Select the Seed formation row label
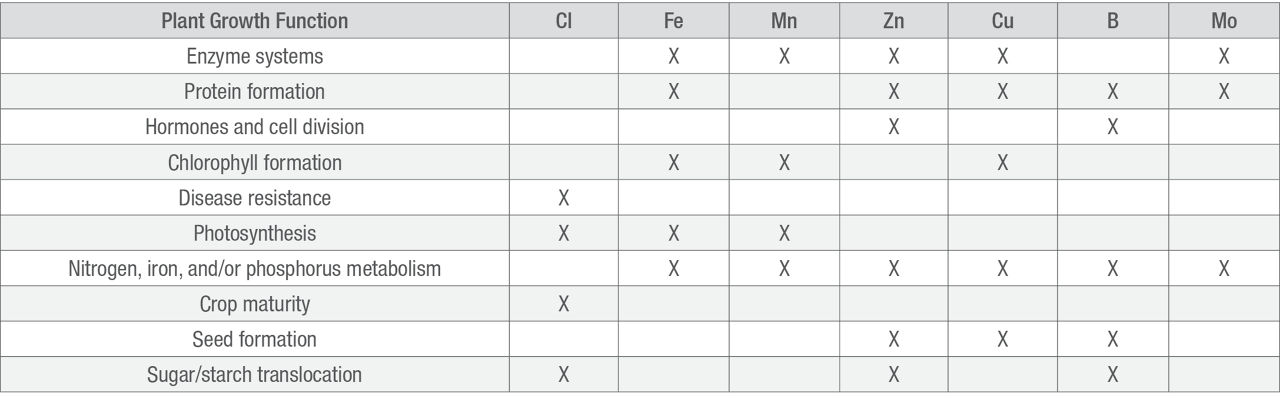Viewport: 1280px width, 401px height. coord(254,339)
